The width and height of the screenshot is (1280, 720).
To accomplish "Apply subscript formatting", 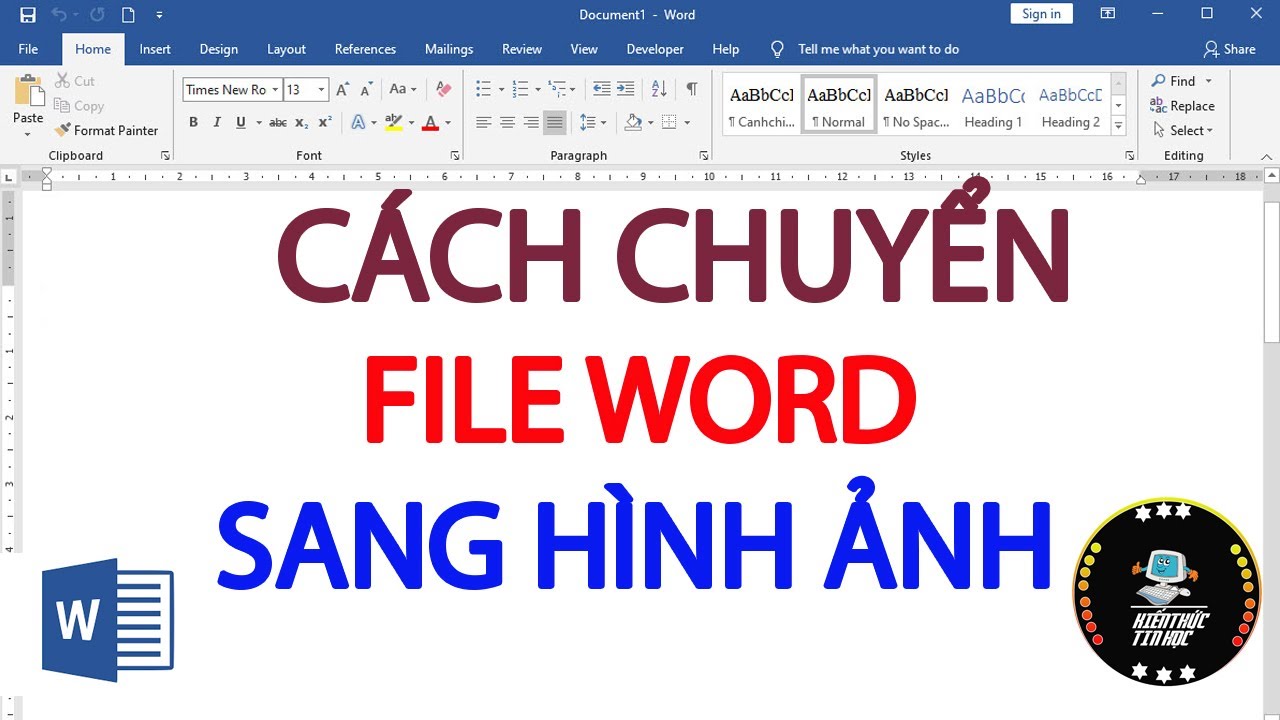I will tap(302, 123).
